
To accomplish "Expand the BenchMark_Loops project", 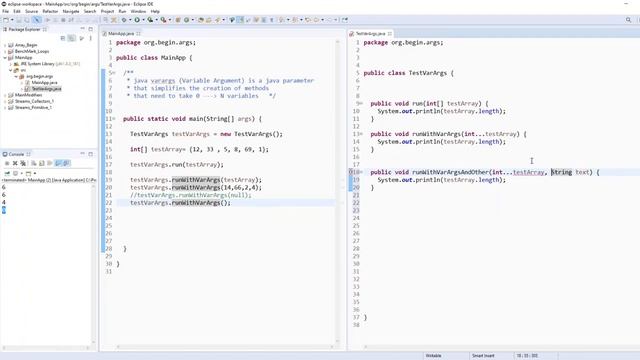I will click(x=5, y=51).
